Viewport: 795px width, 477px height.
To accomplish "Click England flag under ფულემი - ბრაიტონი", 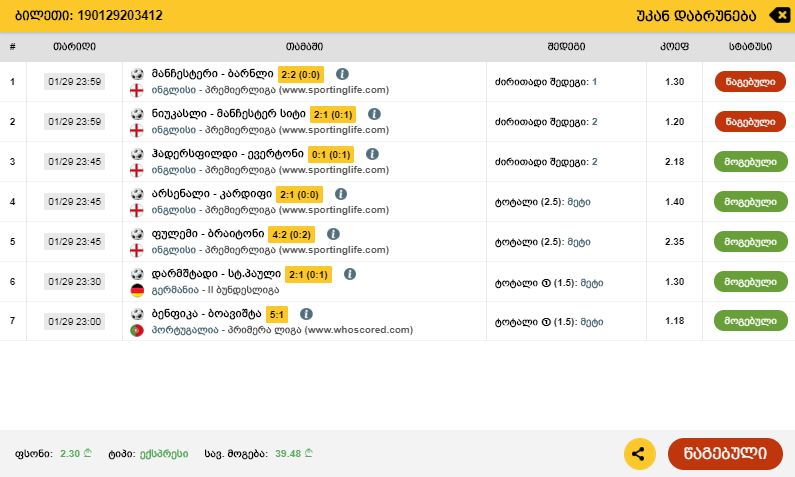I will [x=137, y=250].
